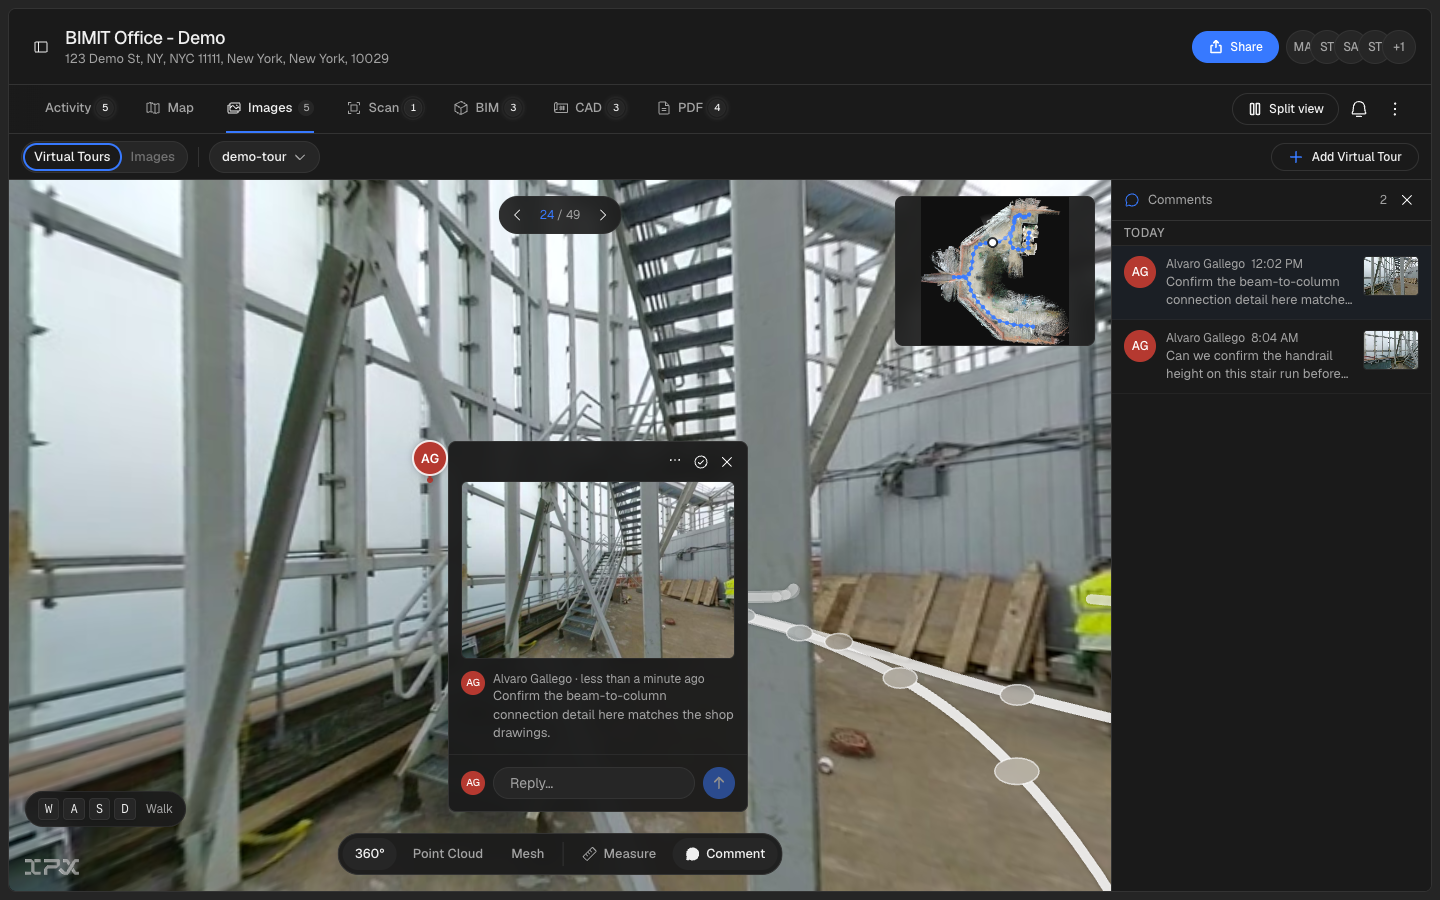Switch to the Scan tab
The width and height of the screenshot is (1440, 900).
pos(384,108)
